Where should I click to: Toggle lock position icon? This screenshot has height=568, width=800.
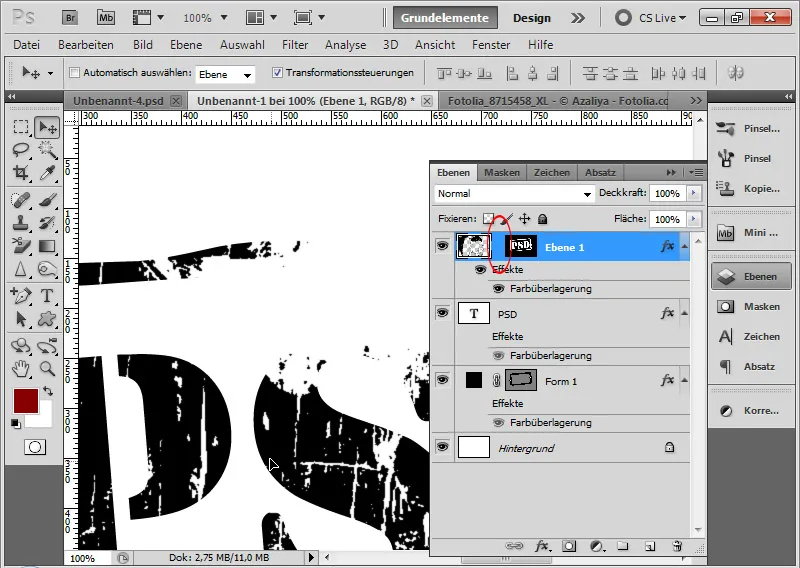coord(524,219)
